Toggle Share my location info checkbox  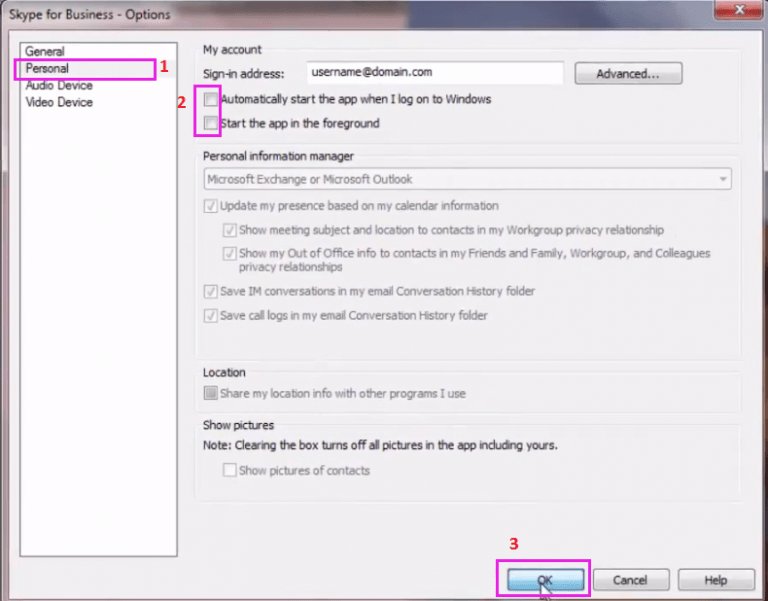[211, 393]
